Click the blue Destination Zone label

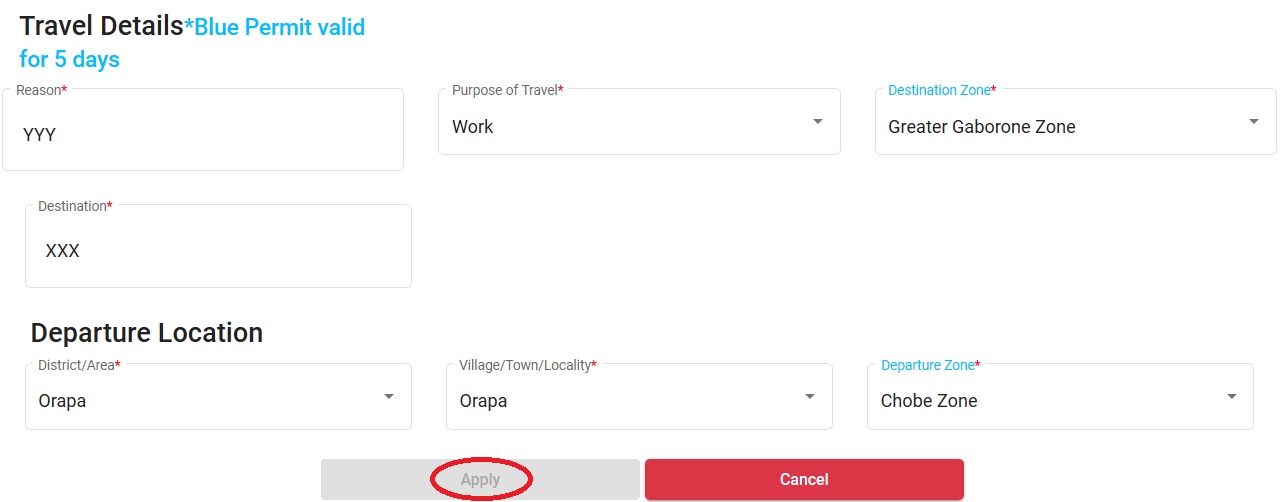pos(940,90)
